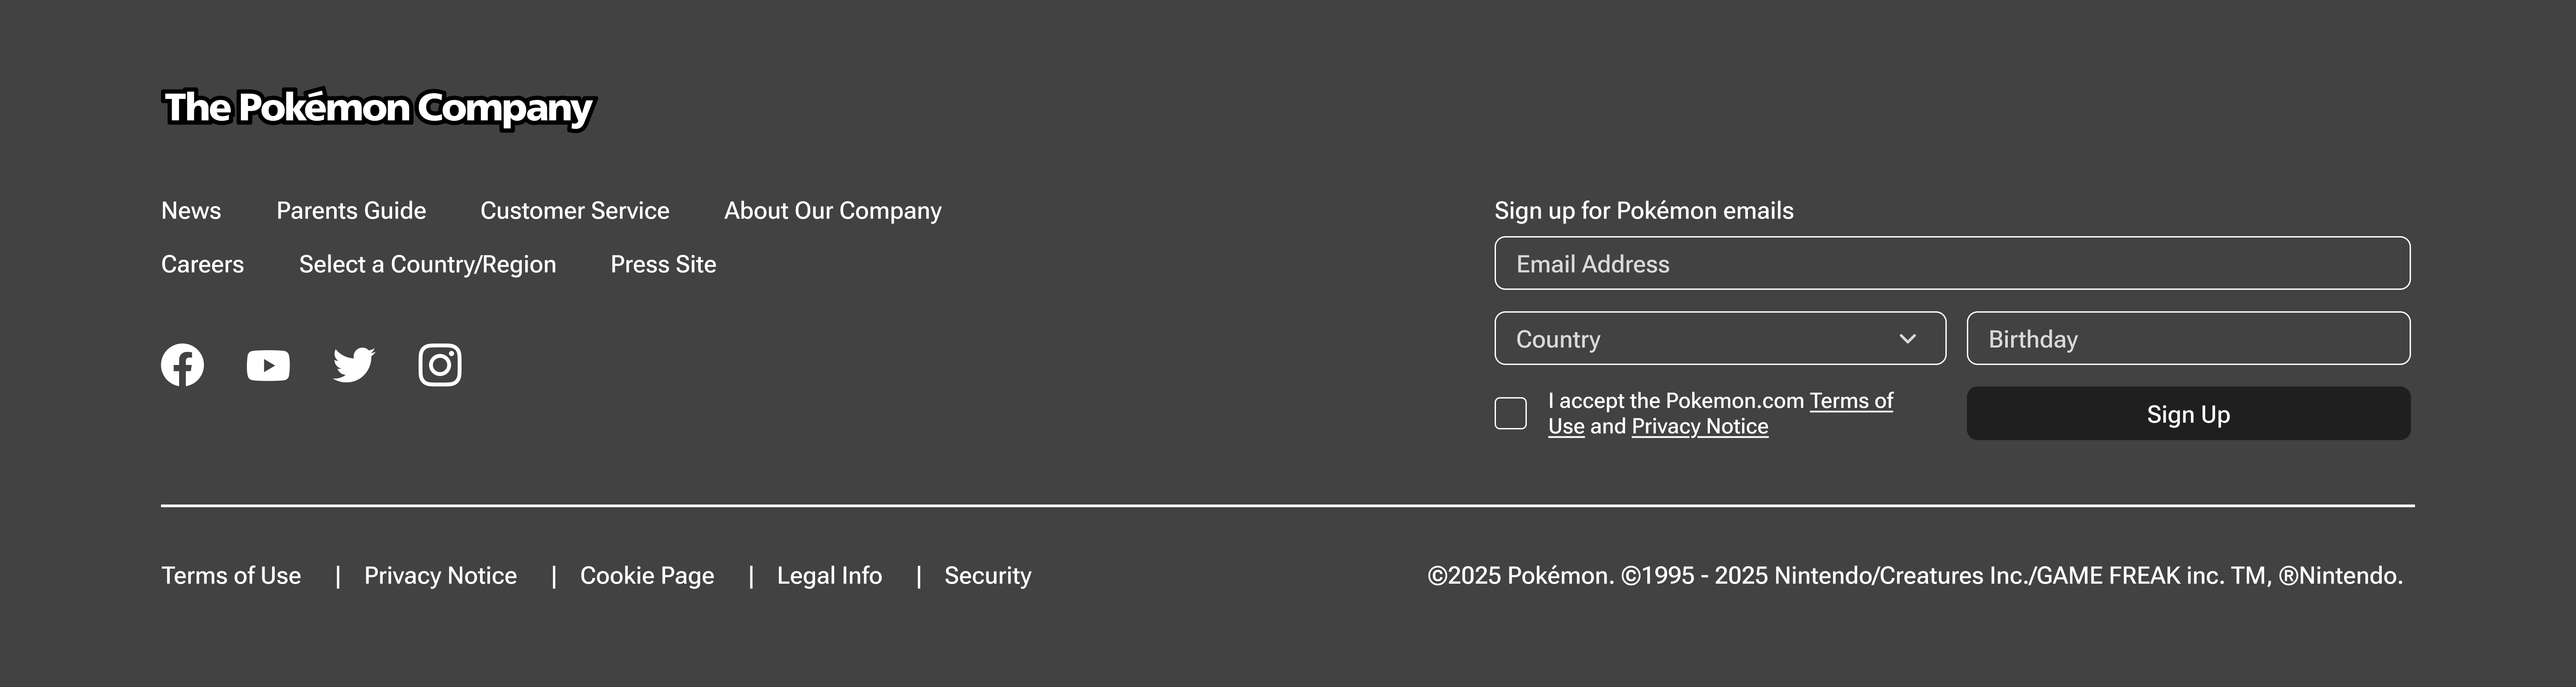Open the YouTube social icon
2576x687 pixels.
click(268, 365)
